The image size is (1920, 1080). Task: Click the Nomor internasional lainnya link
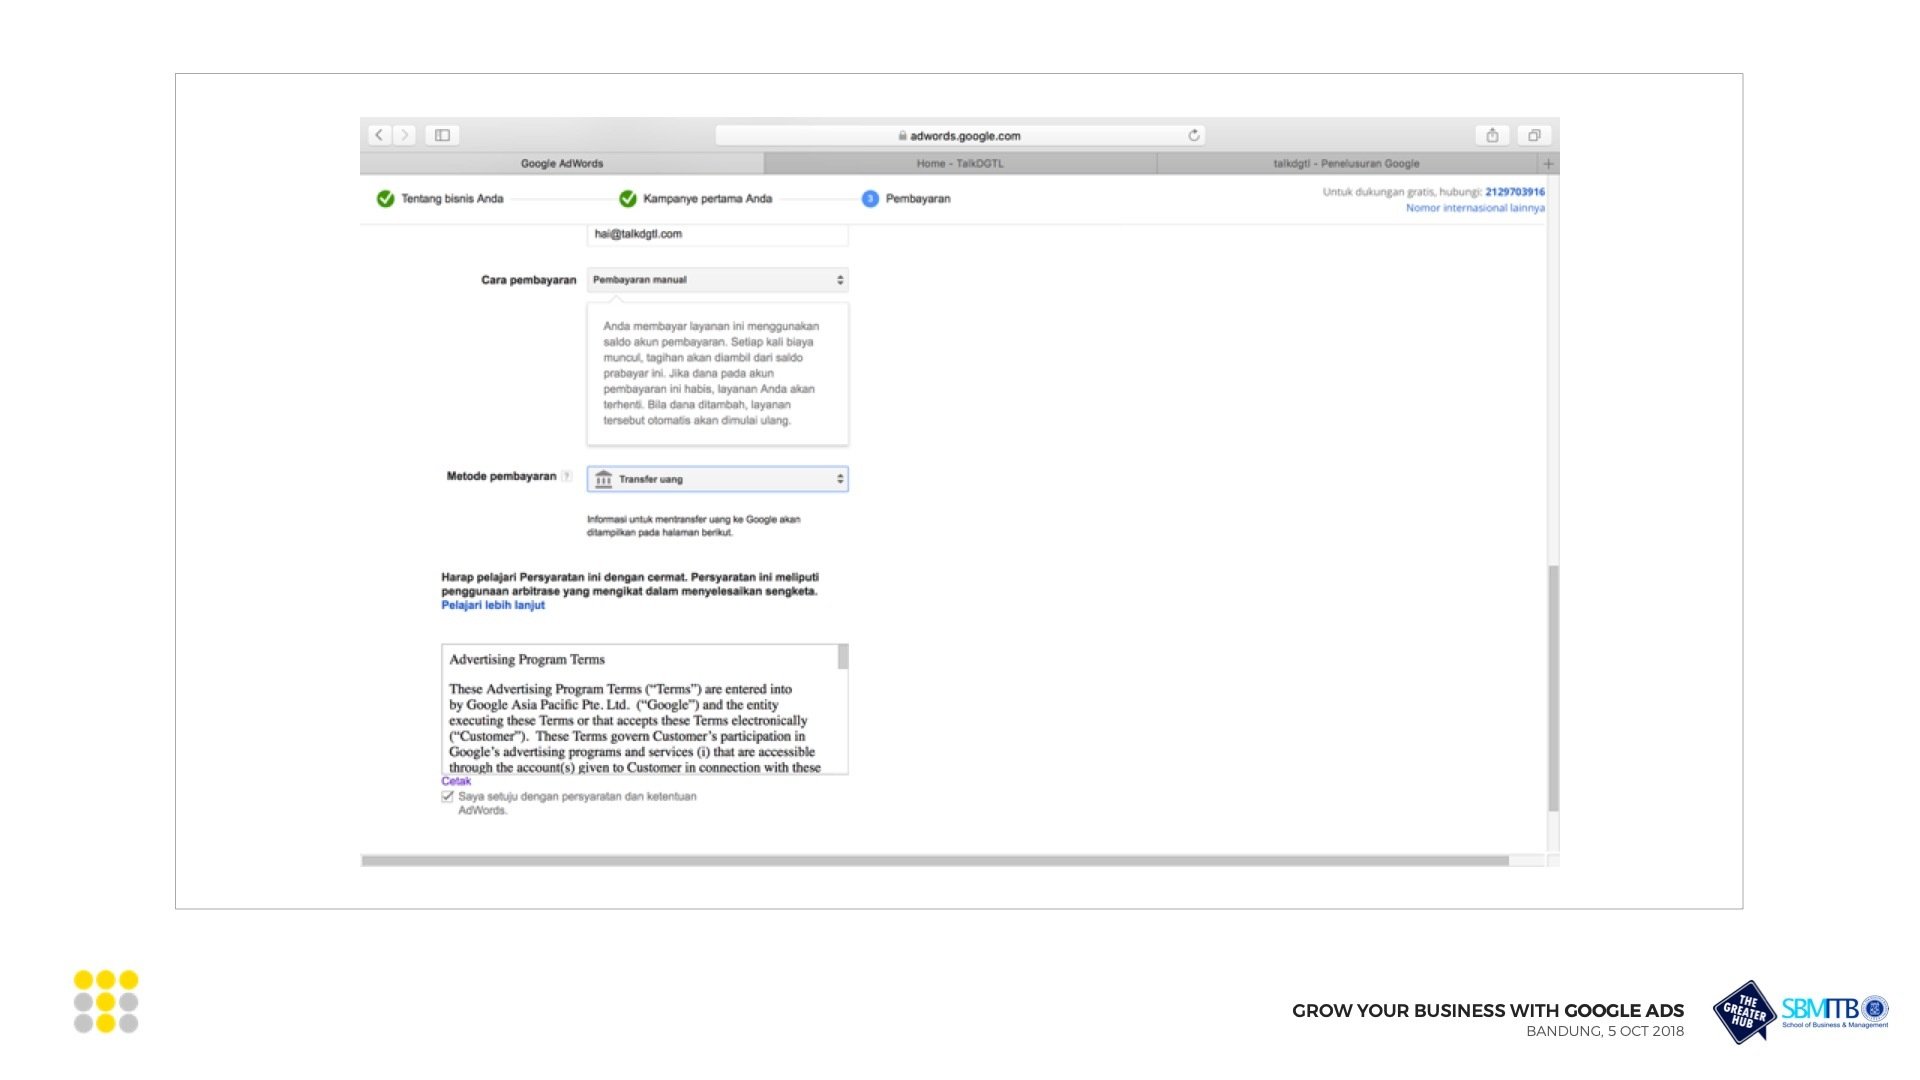coord(1475,208)
